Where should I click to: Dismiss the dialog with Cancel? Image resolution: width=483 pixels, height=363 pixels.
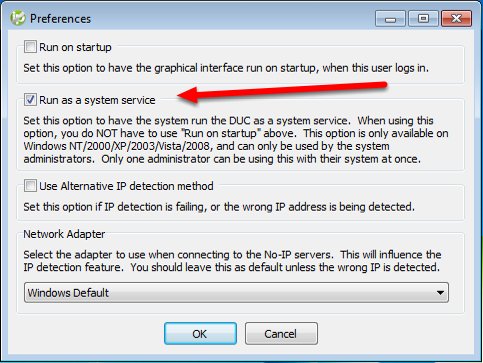tap(281, 334)
